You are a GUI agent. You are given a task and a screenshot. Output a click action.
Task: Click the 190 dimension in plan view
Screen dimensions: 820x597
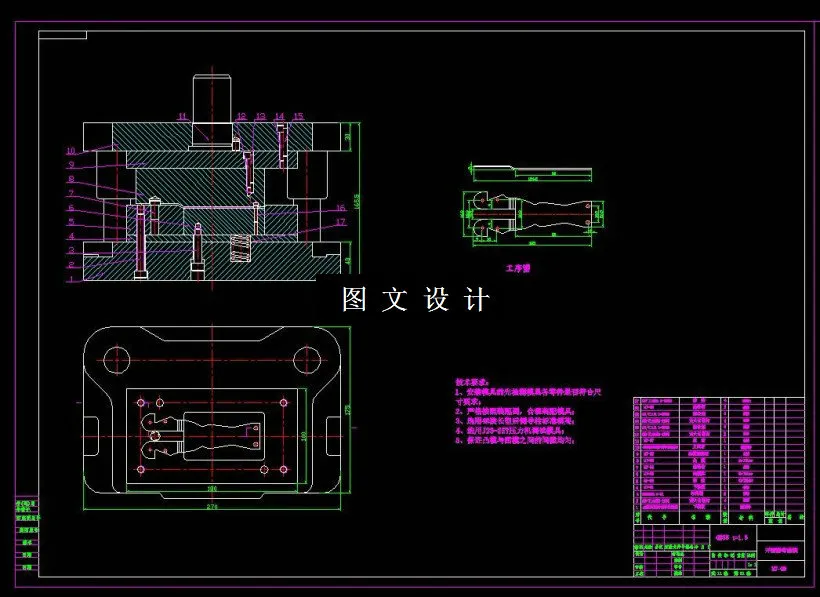click(x=212, y=489)
